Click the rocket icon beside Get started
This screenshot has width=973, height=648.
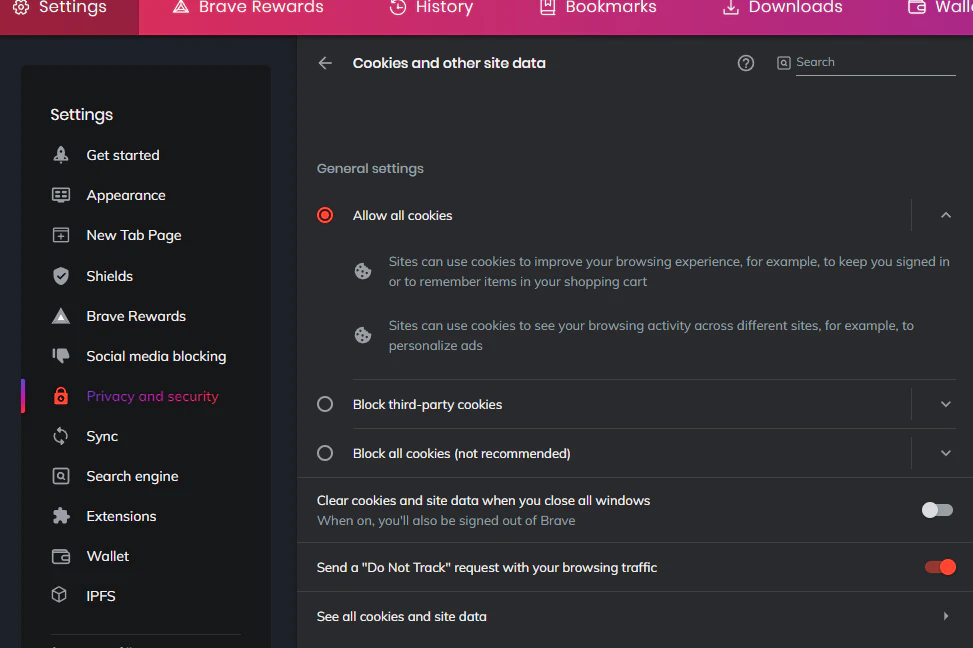coord(61,155)
